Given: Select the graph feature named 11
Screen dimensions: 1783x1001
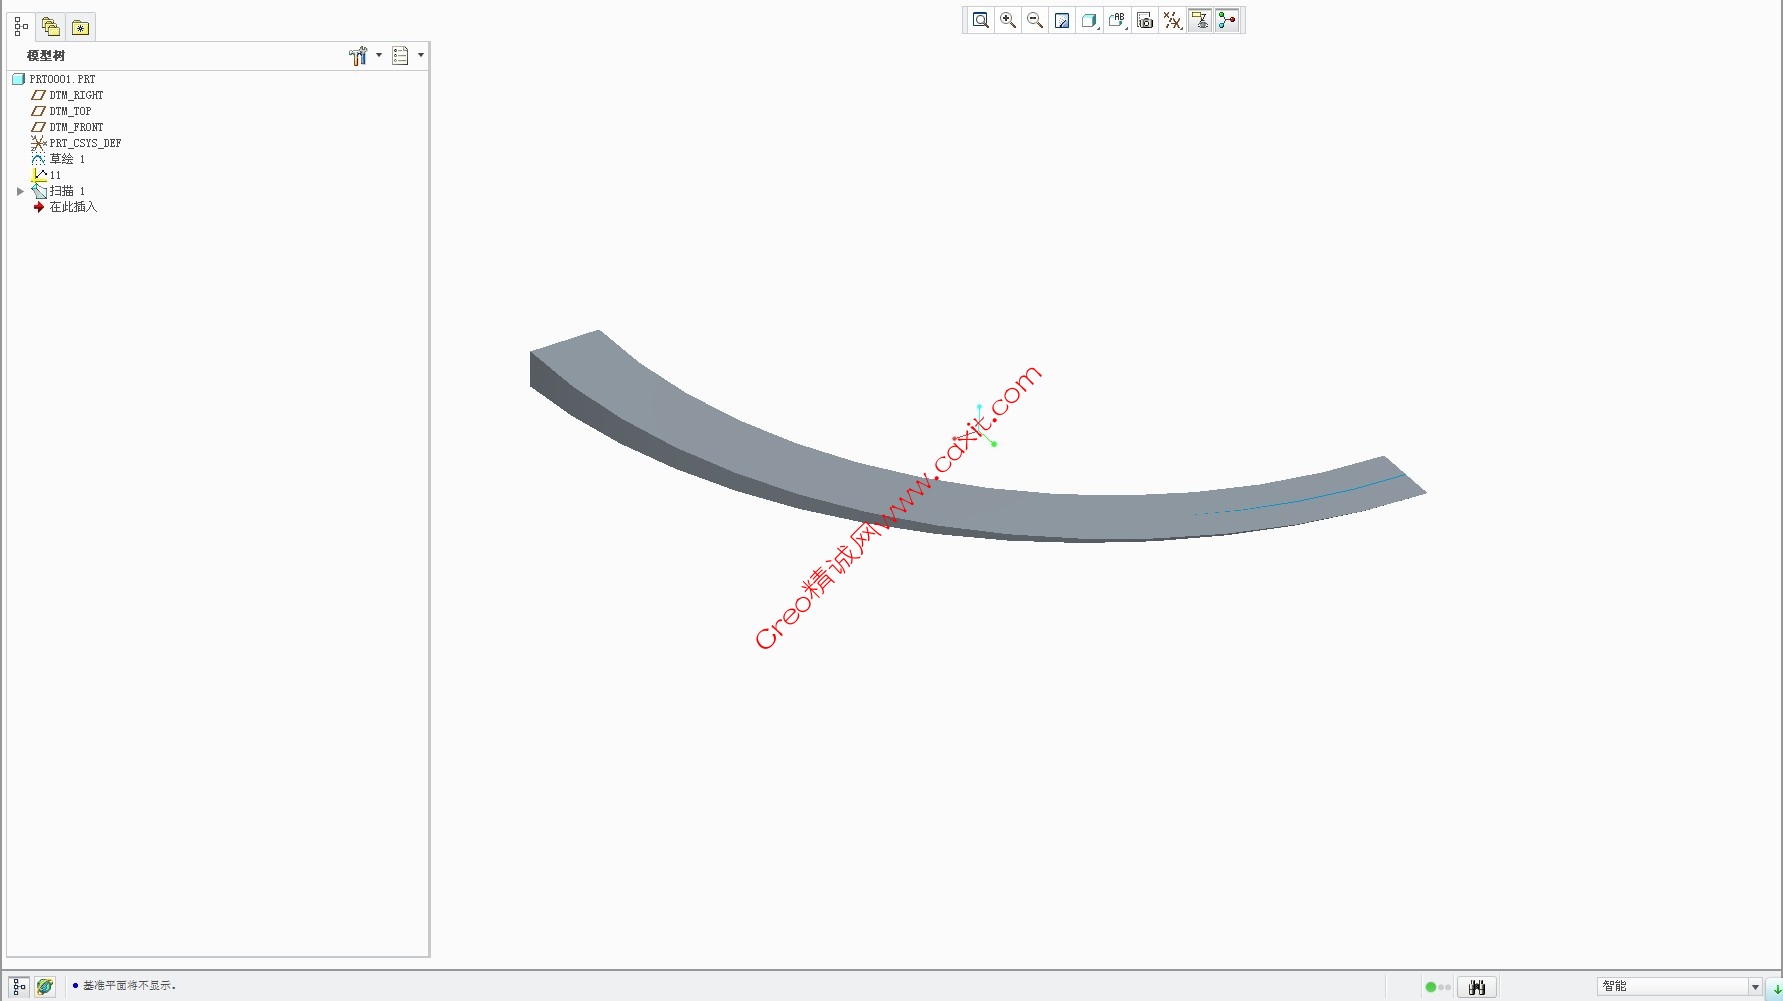Looking at the screenshot, I should [46, 175].
